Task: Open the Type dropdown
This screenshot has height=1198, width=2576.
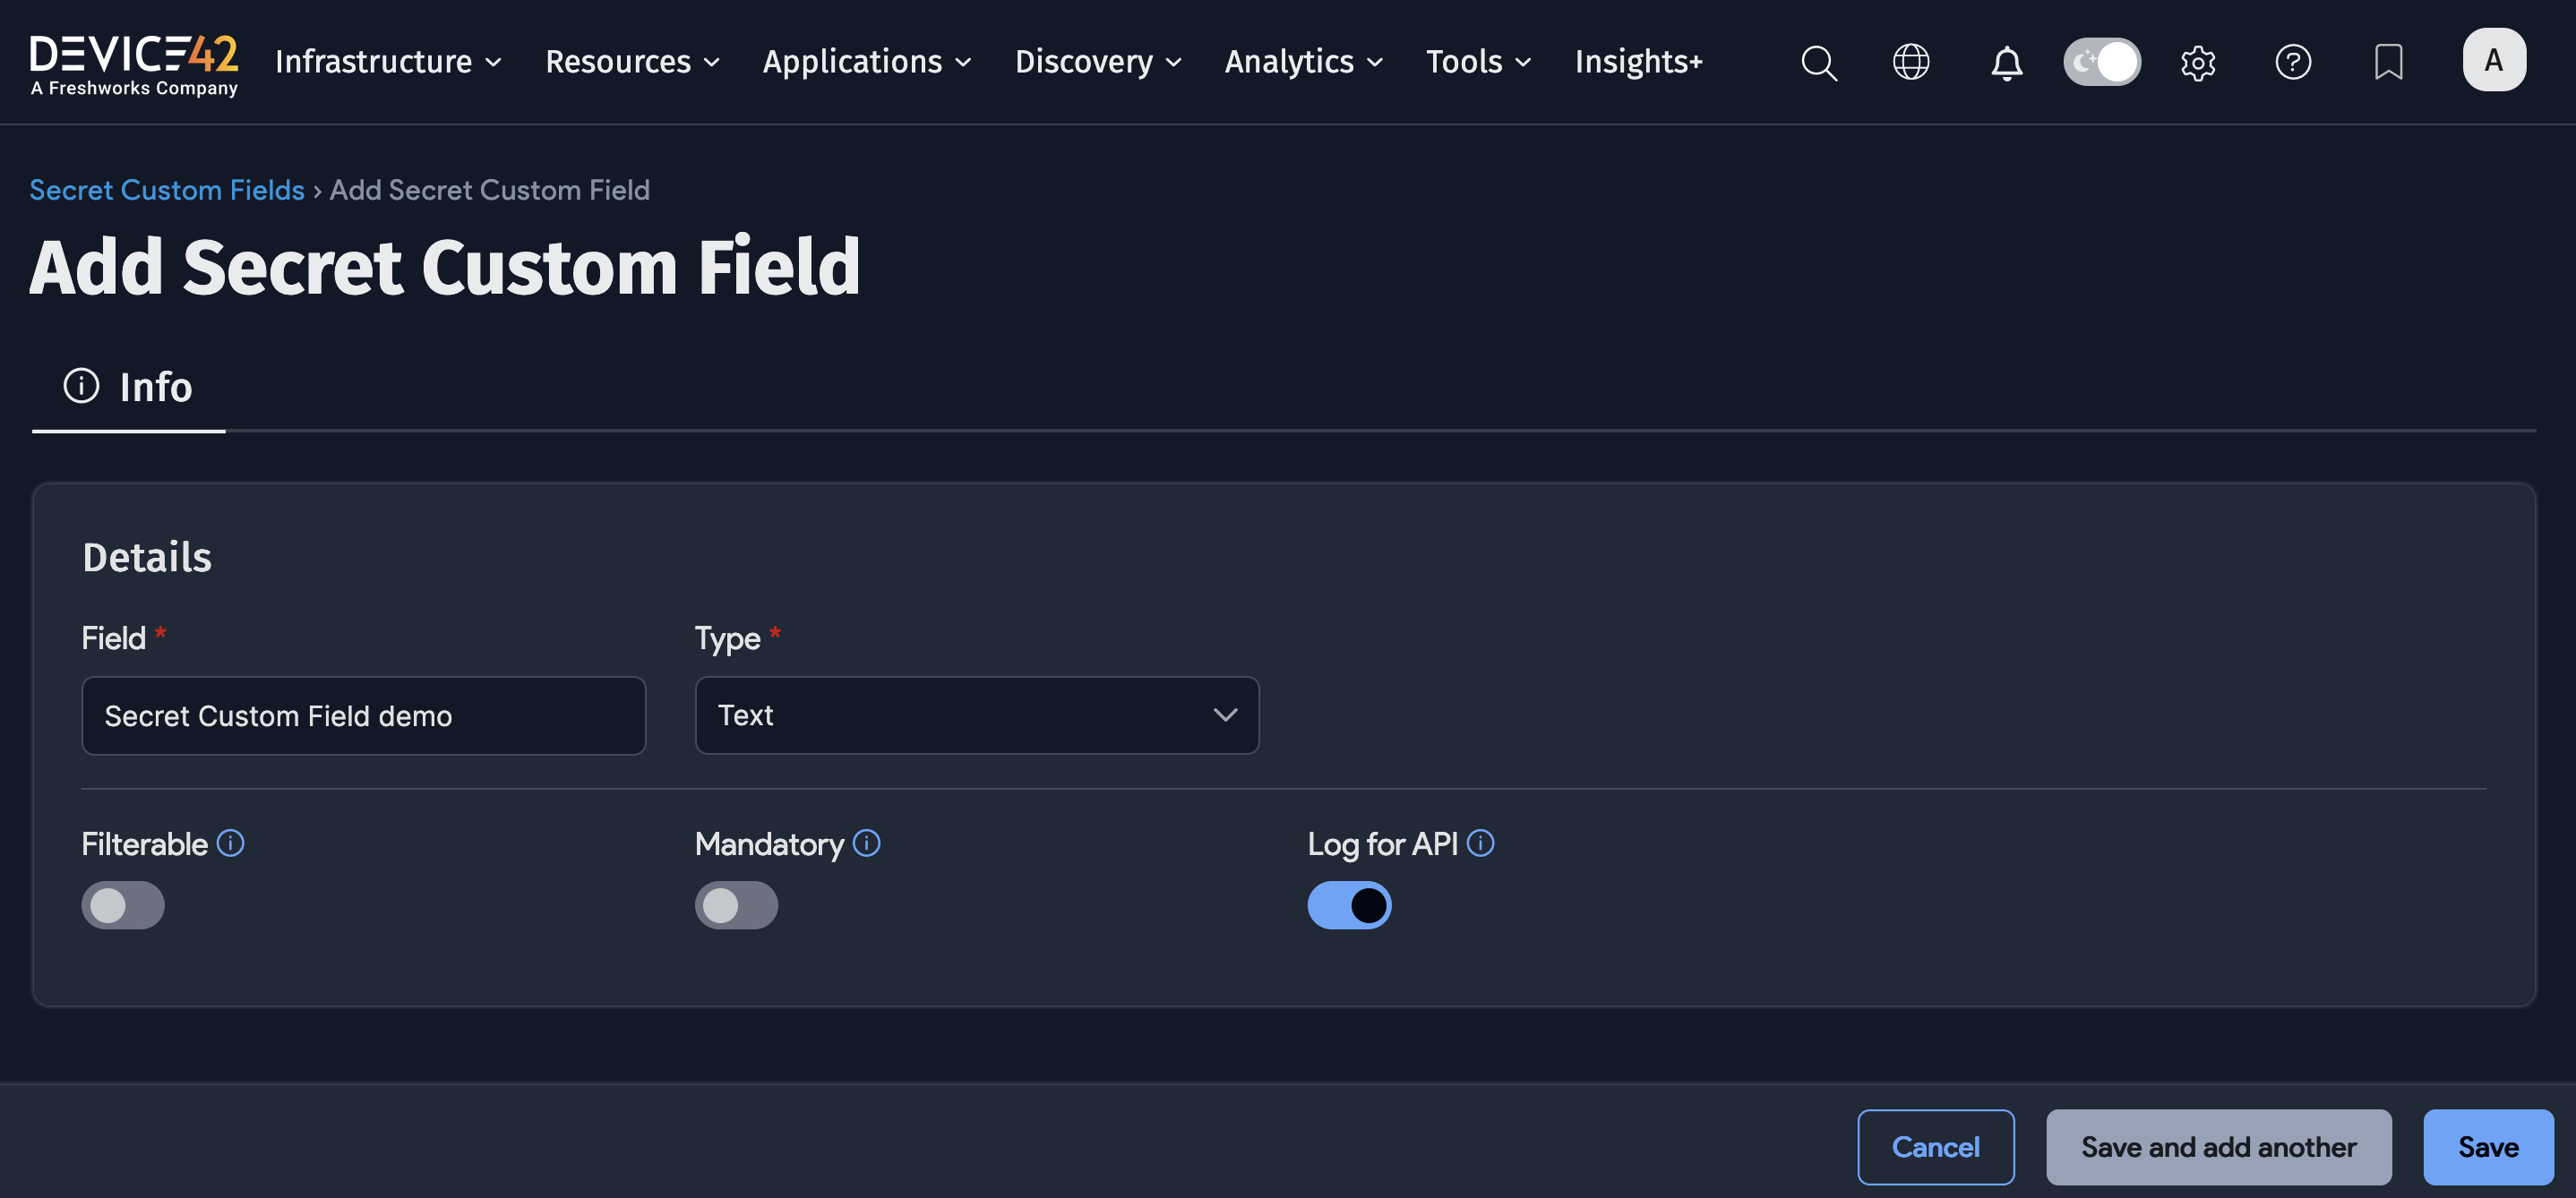Action: [x=976, y=715]
